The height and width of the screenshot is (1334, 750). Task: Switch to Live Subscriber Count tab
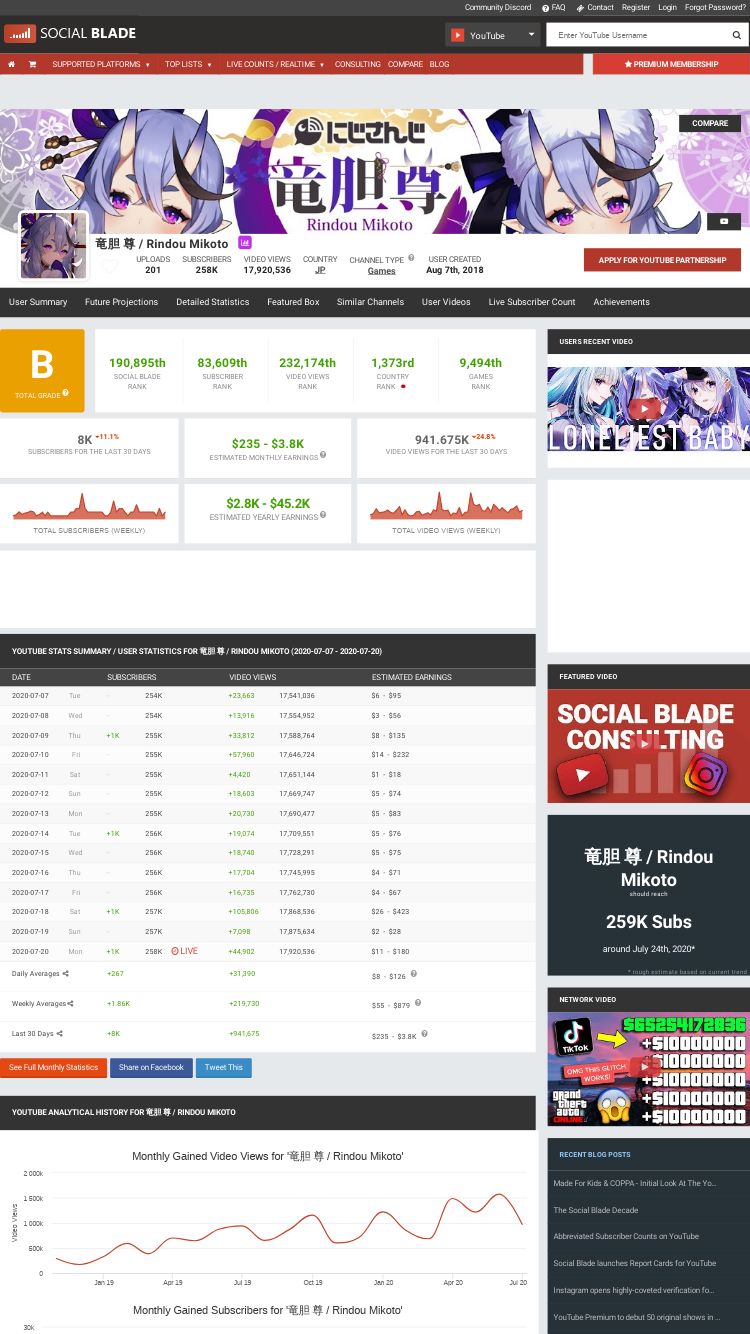click(x=532, y=302)
